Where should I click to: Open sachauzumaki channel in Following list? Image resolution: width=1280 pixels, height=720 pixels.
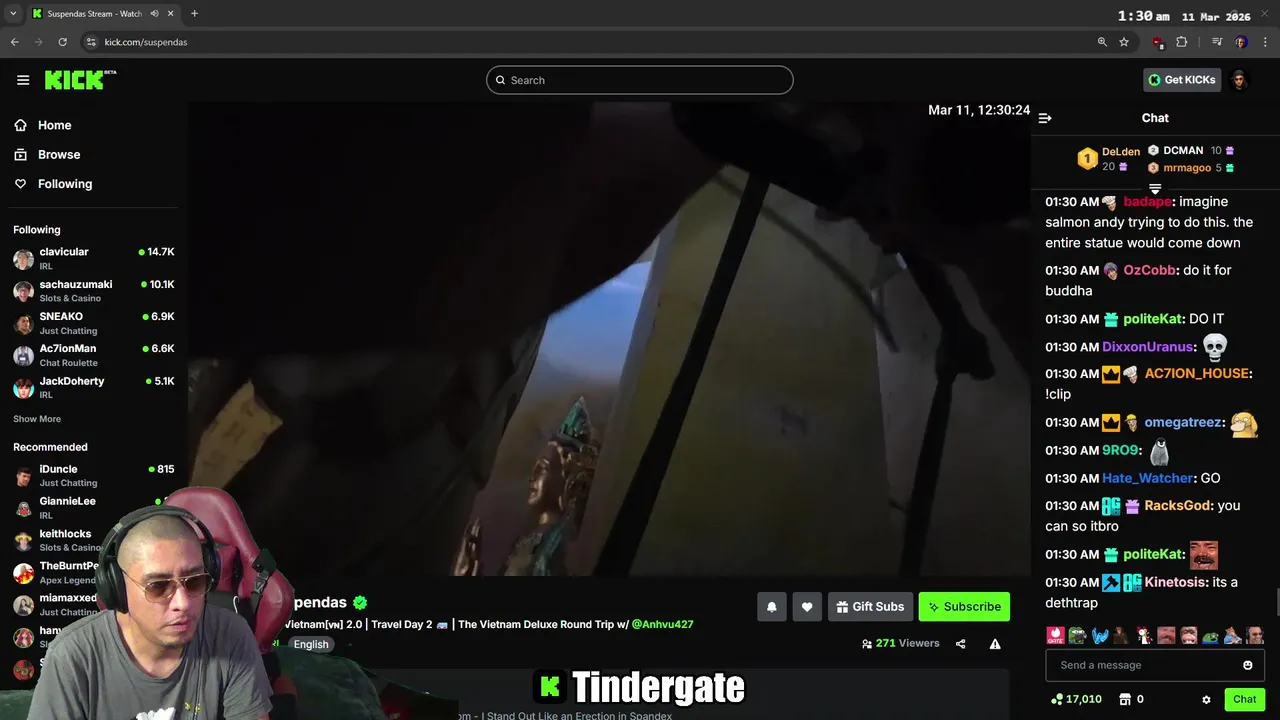[x=94, y=290]
